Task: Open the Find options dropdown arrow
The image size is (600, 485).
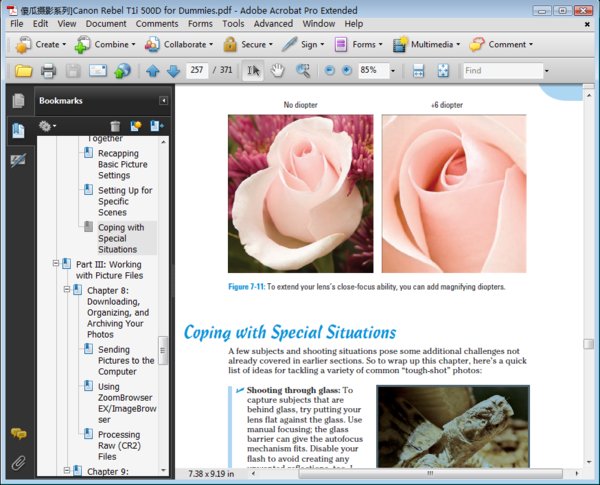Action: [x=547, y=71]
